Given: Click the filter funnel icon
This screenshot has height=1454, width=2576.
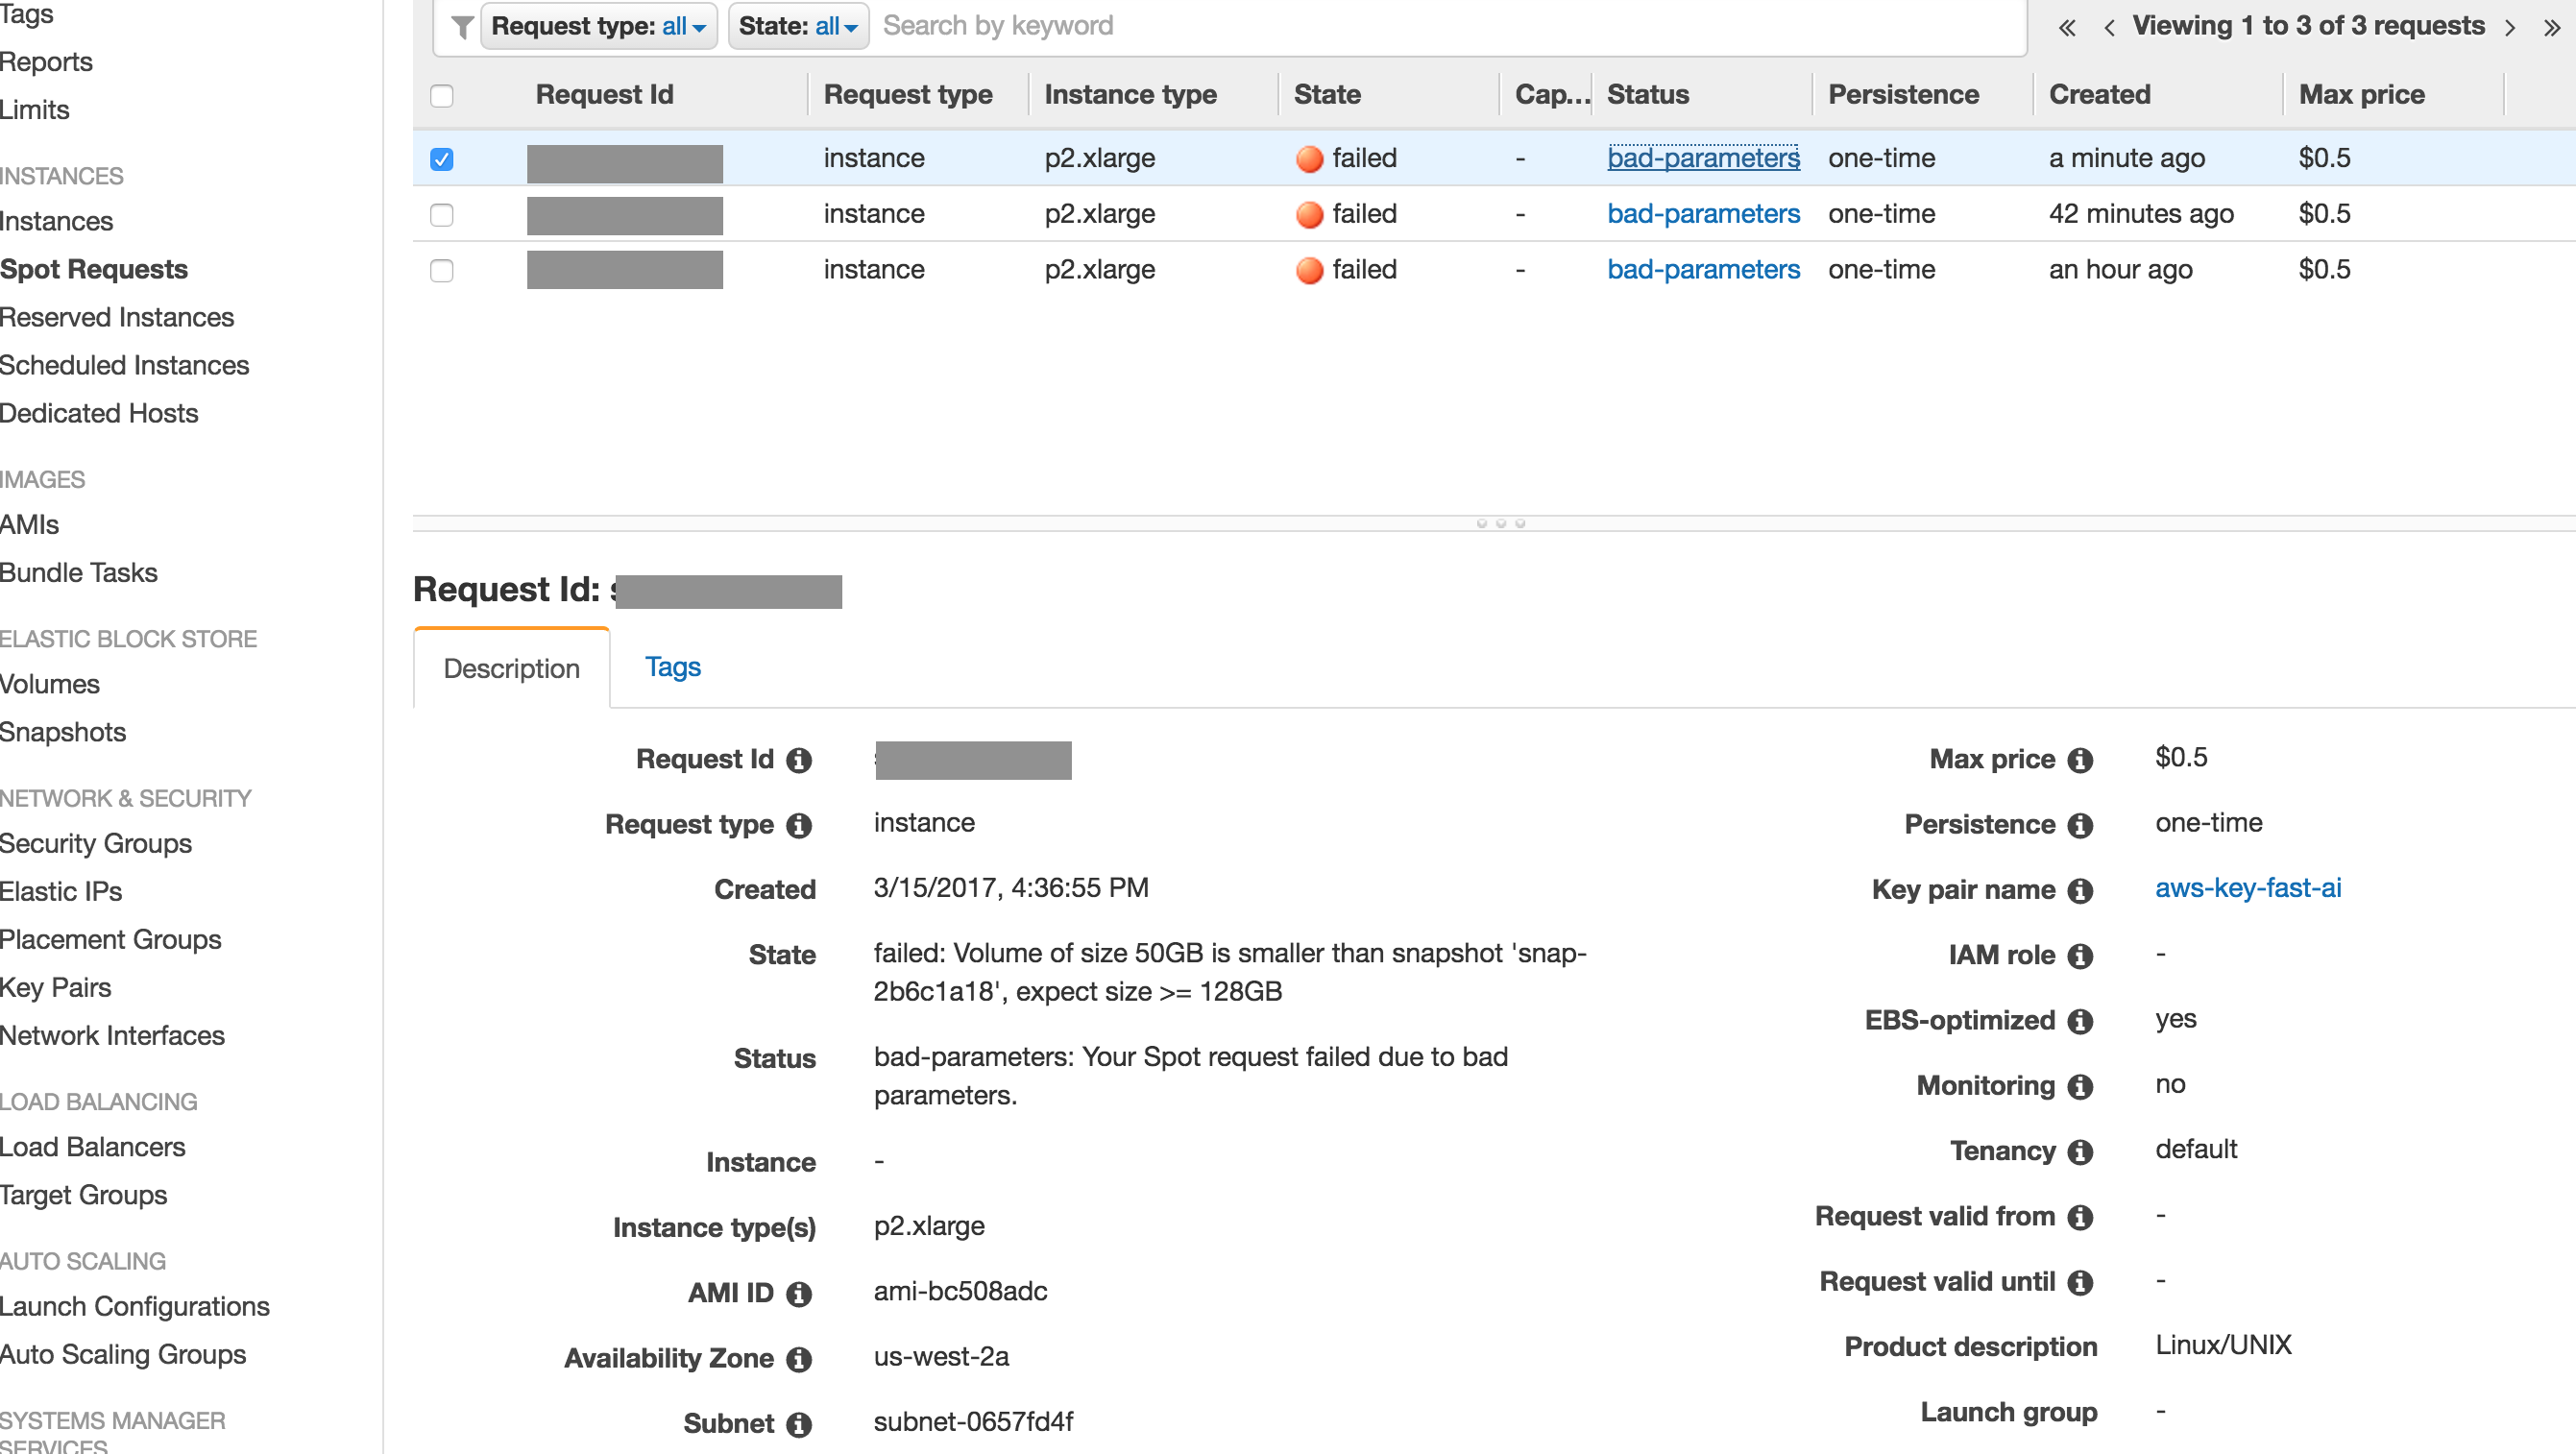Looking at the screenshot, I should coord(461,27).
